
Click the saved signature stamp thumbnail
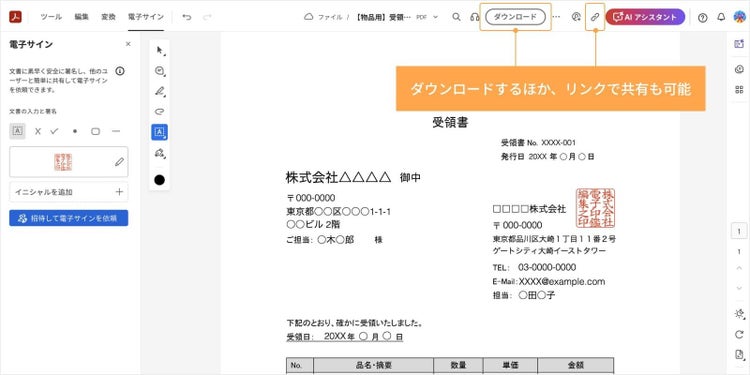coord(63,162)
